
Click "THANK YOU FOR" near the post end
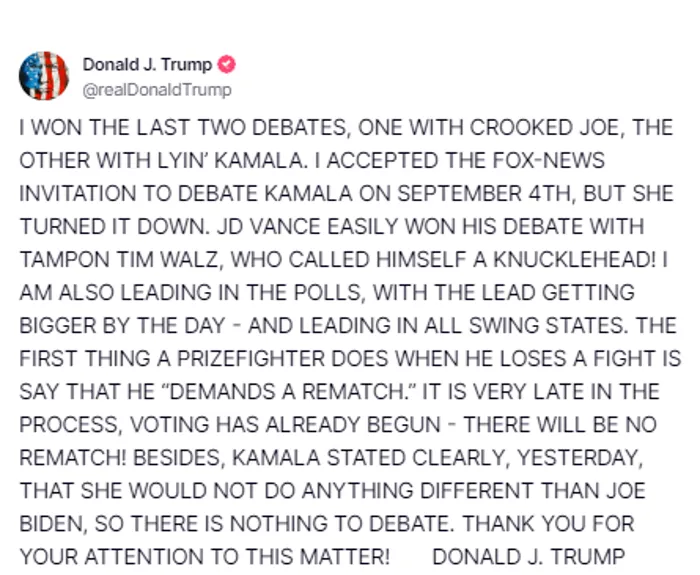tap(548, 524)
